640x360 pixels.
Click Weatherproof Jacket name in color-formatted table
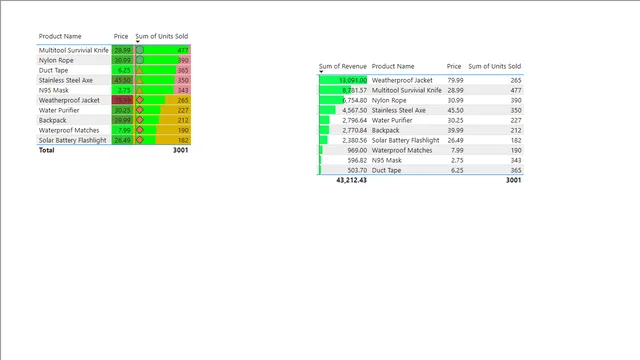pos(69,100)
